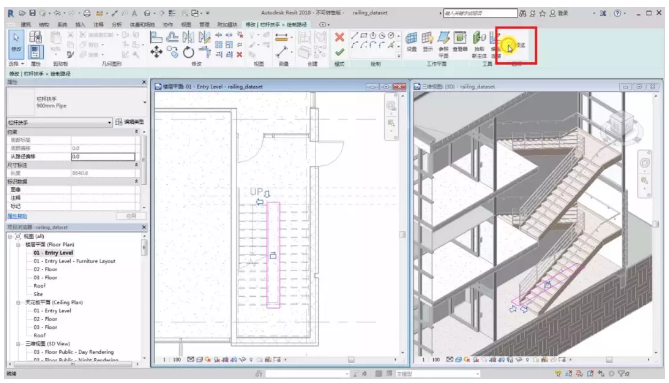Select Site in project browser

coord(38,294)
